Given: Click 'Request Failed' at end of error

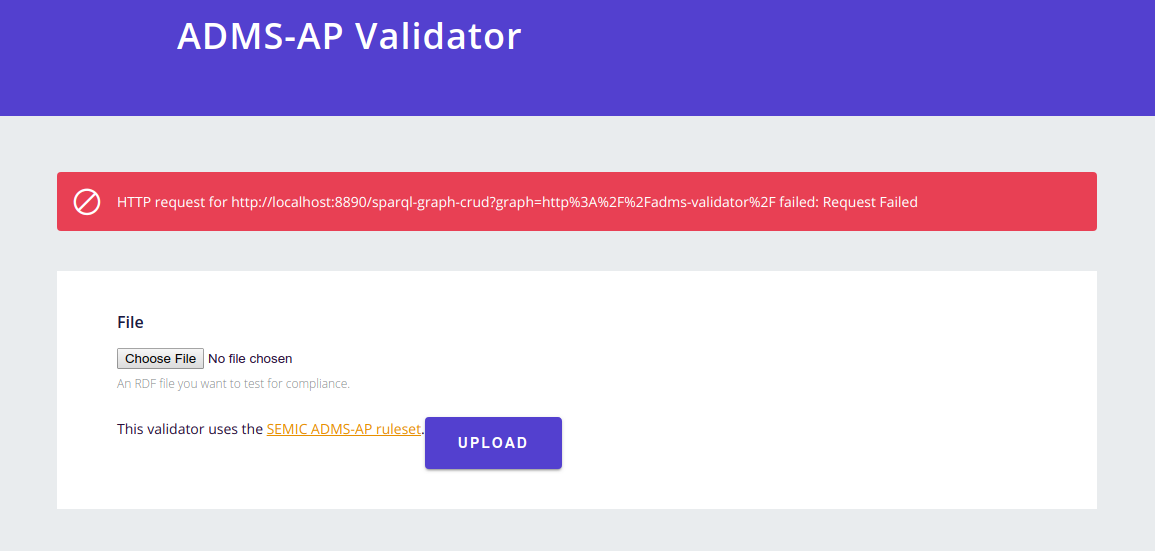Looking at the screenshot, I should [870, 202].
